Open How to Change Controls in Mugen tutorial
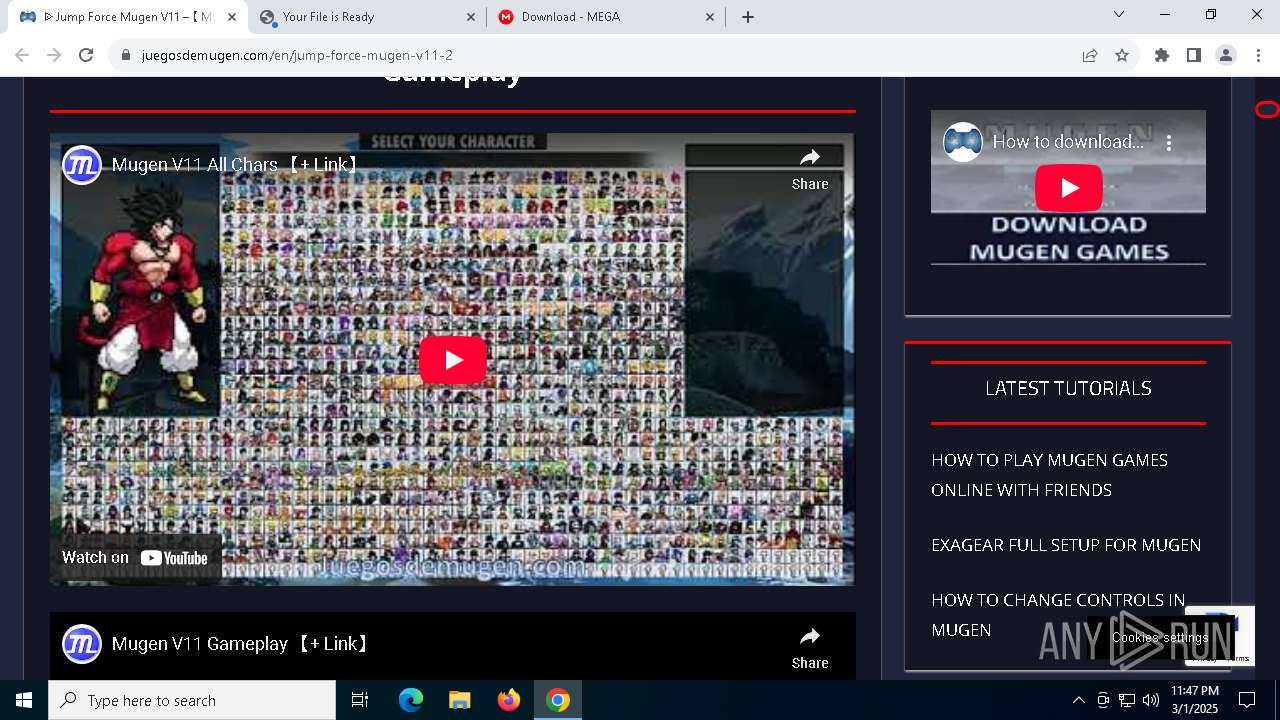 [1058, 615]
